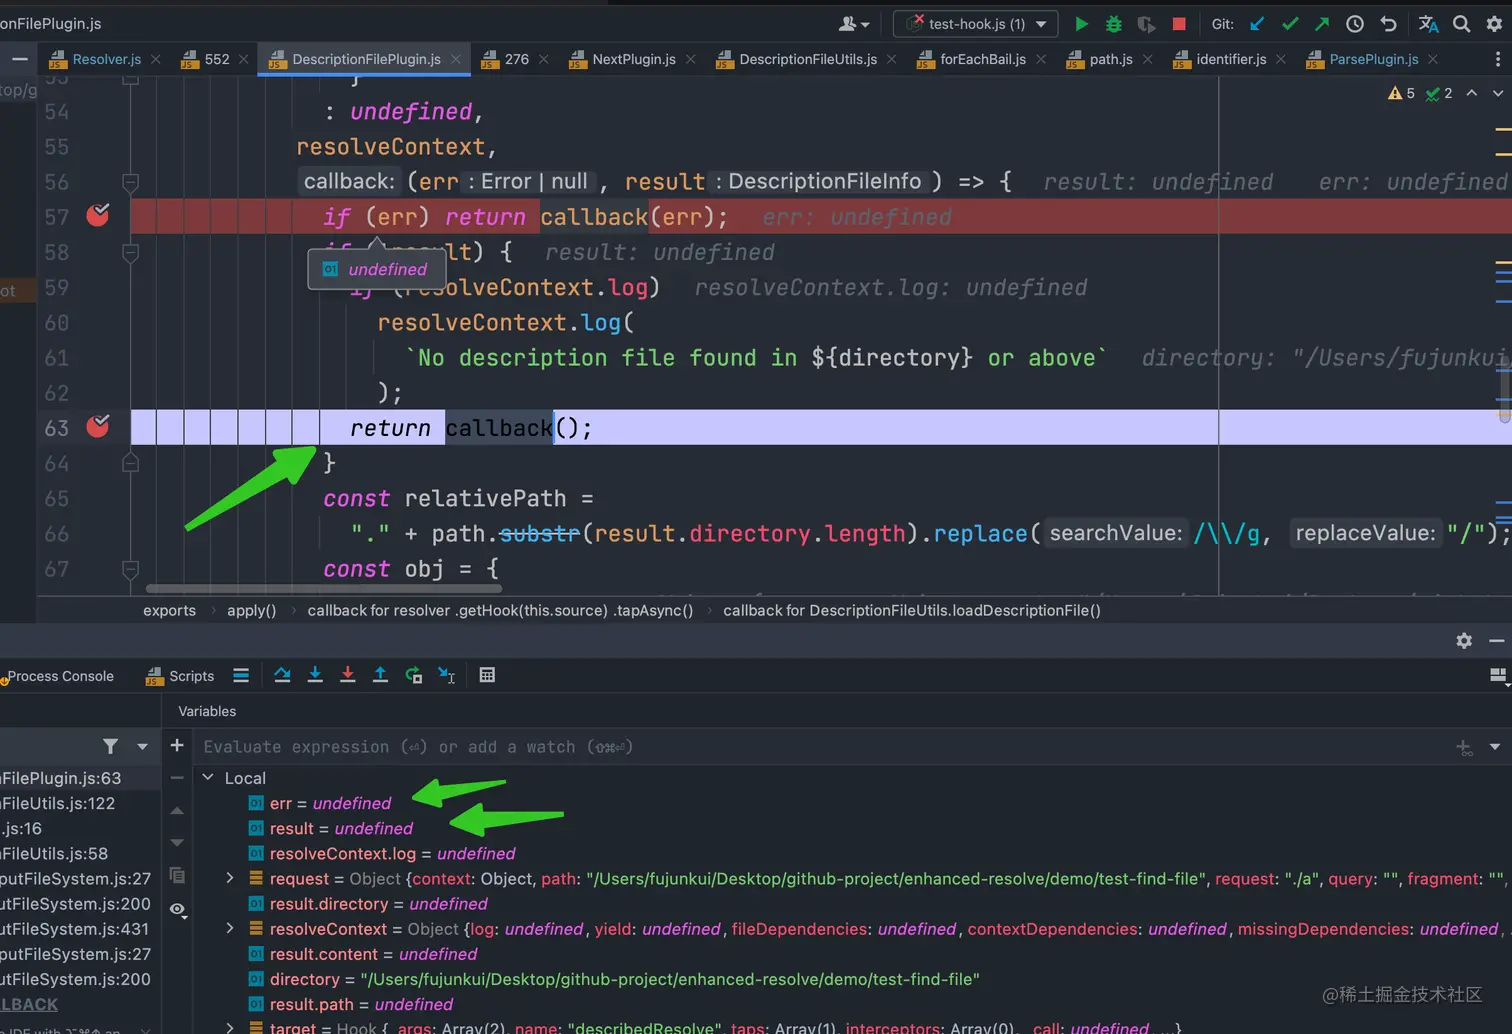Switch to the Resolver.js editor tab
Image resolution: width=1512 pixels, height=1034 pixels.
click(x=106, y=59)
